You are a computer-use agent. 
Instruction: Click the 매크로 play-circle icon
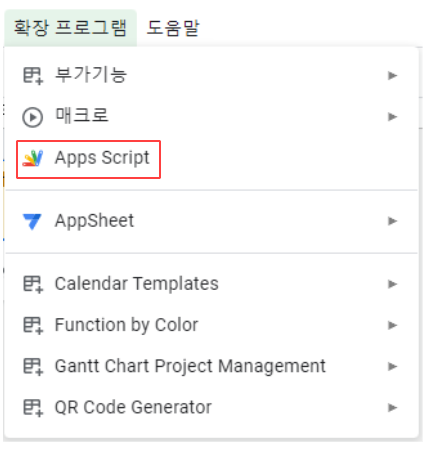(32, 117)
